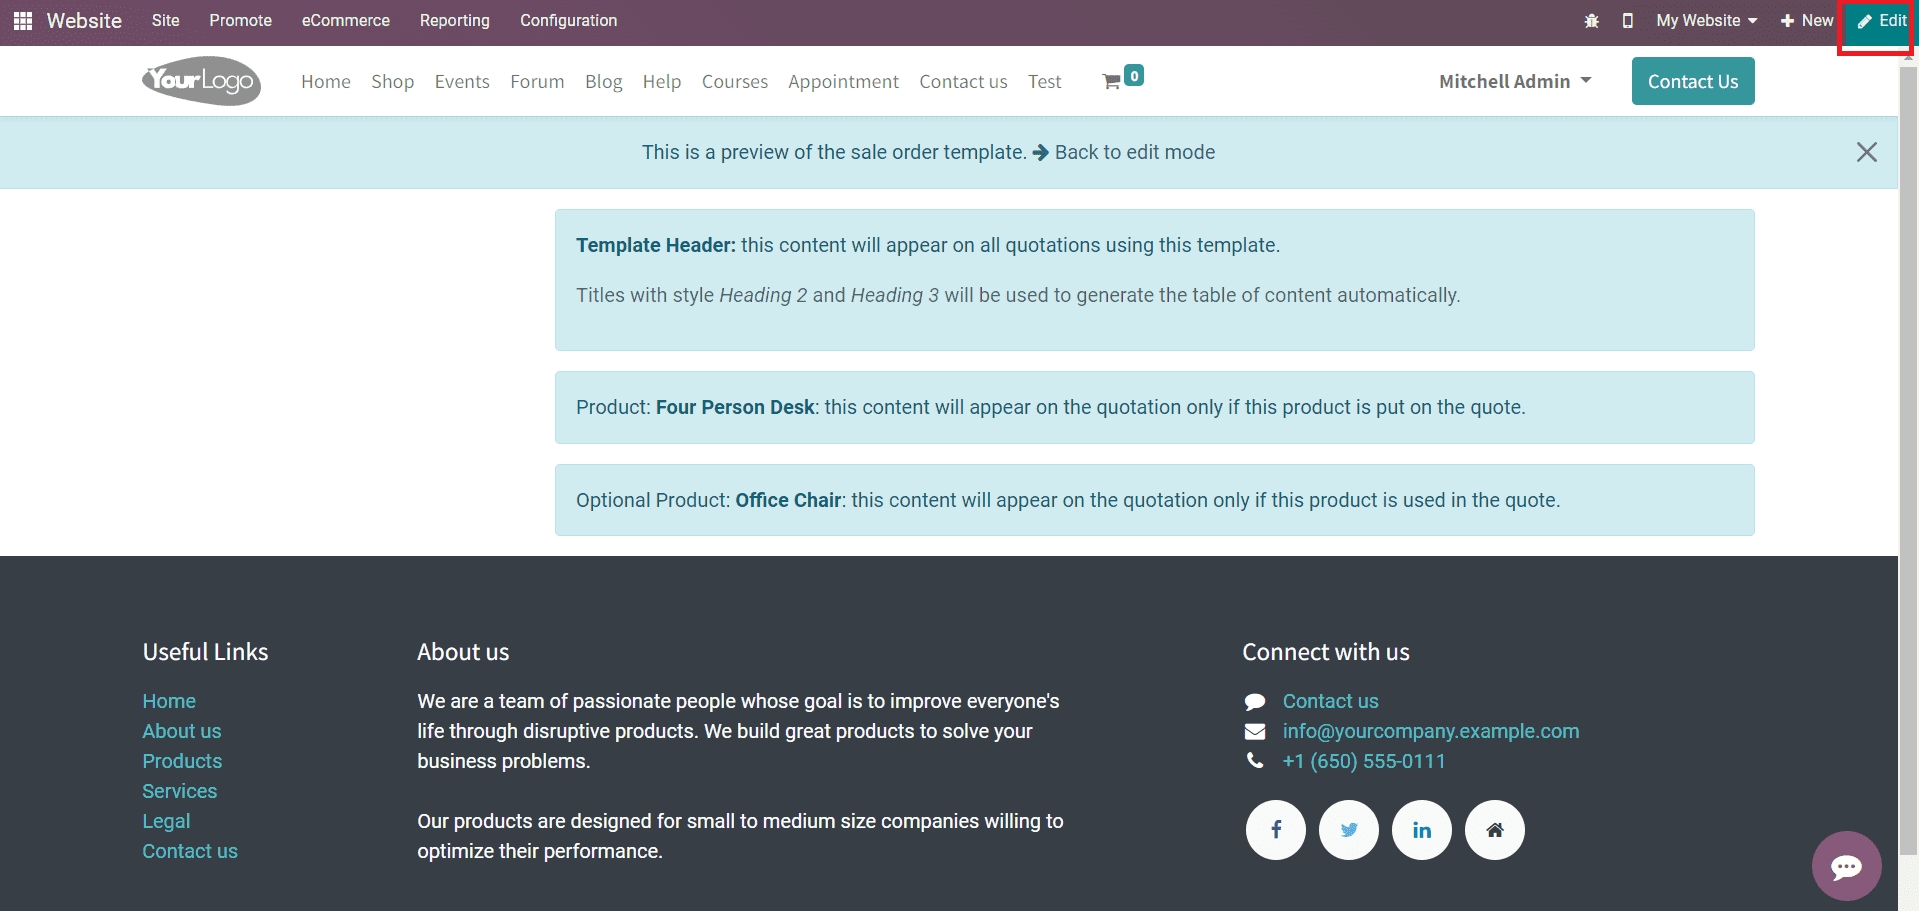The image size is (1919, 911).
Task: Open the eCommerce menu
Action: (346, 21)
